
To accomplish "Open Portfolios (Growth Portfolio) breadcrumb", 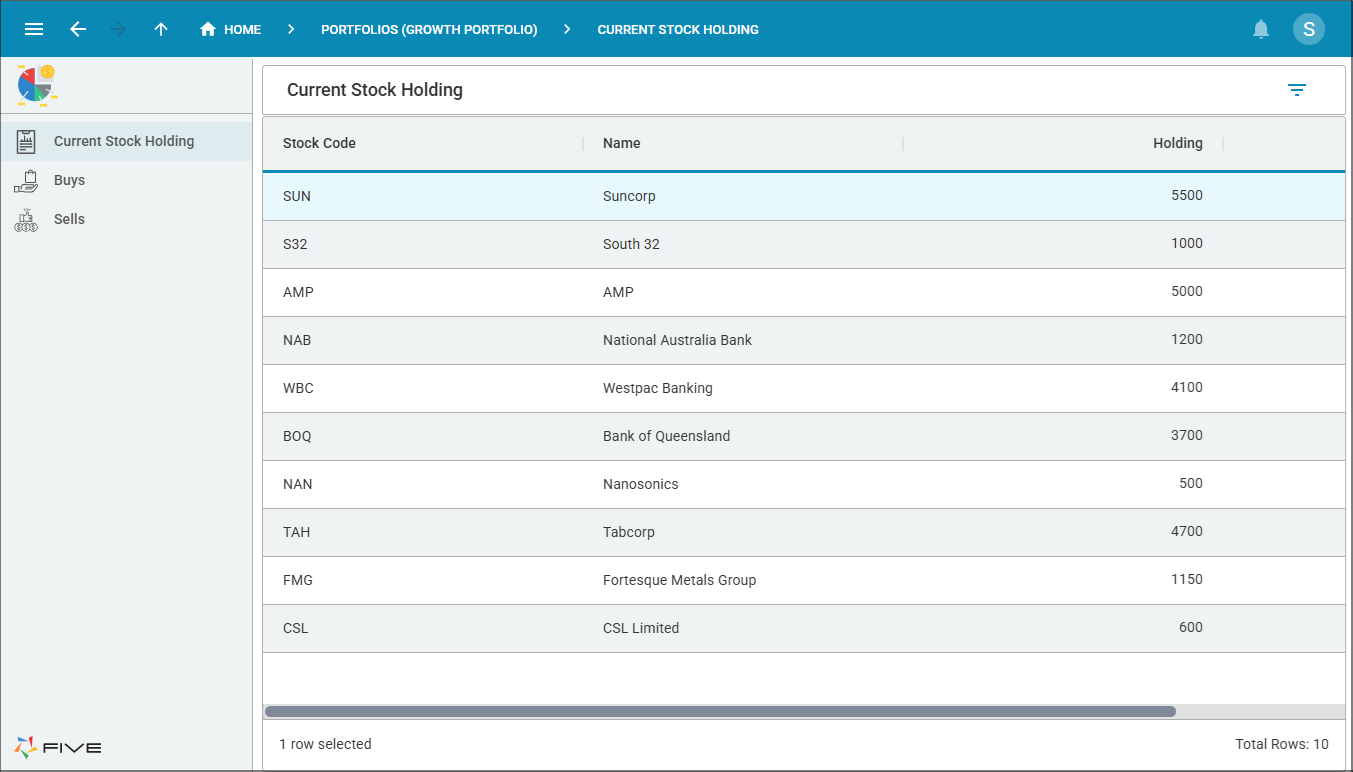I will coord(429,30).
